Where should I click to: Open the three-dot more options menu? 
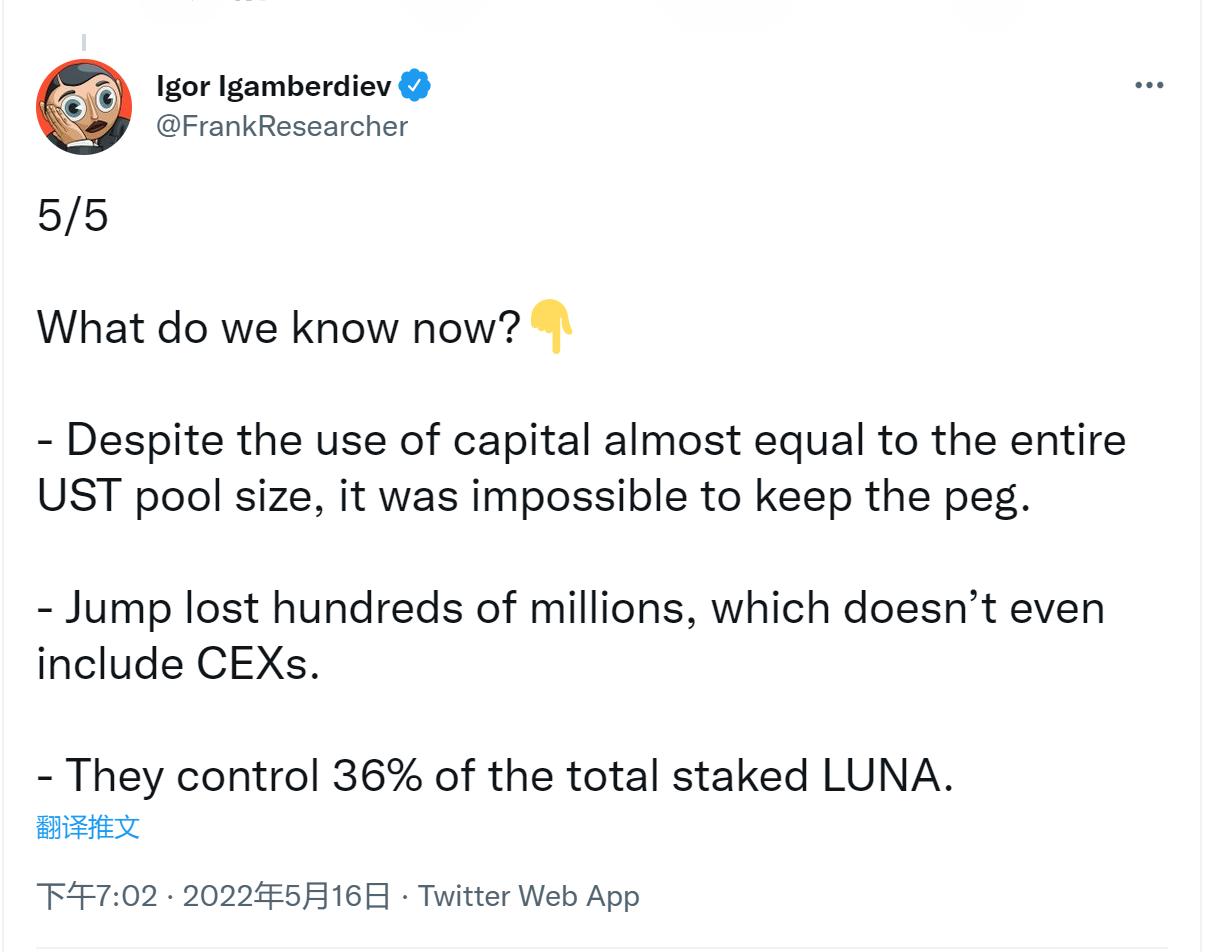[1149, 86]
